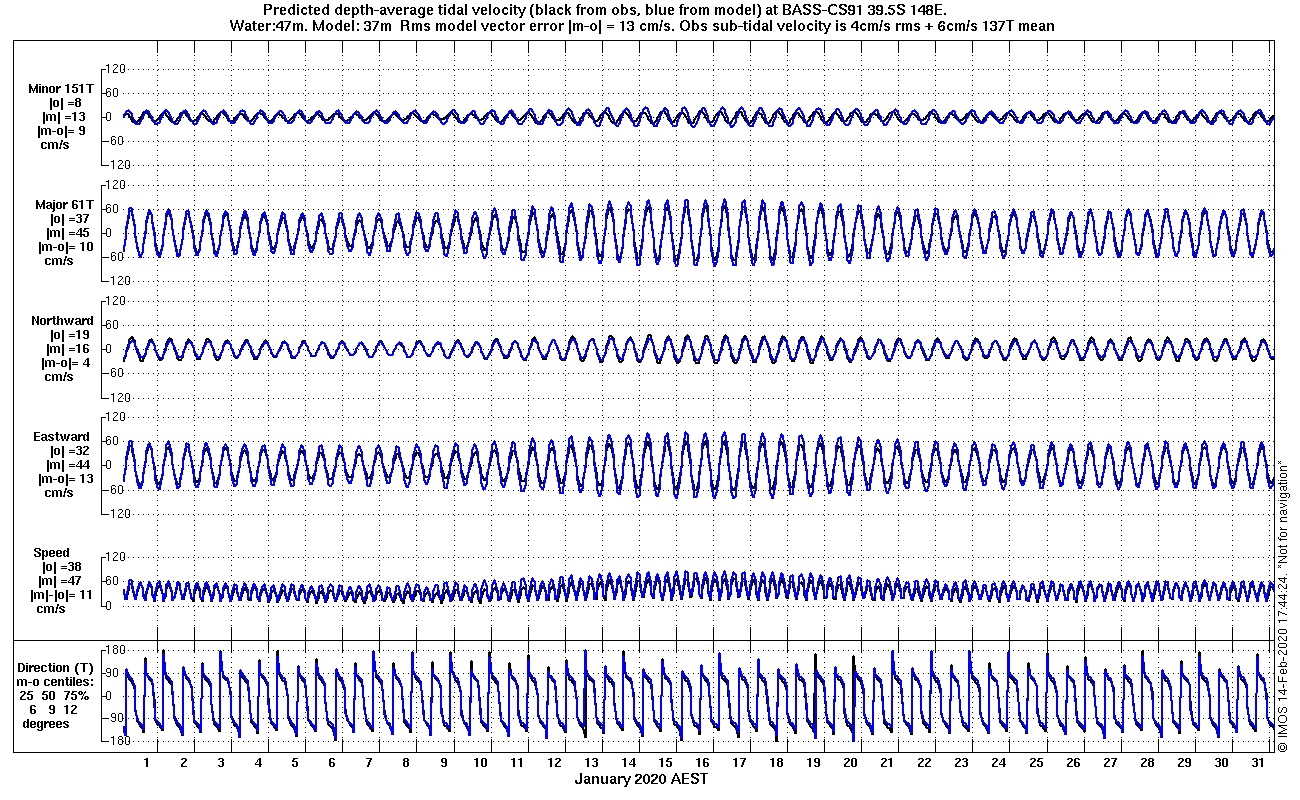
Task: Click the 'Speed' panel label
Action: point(52,553)
